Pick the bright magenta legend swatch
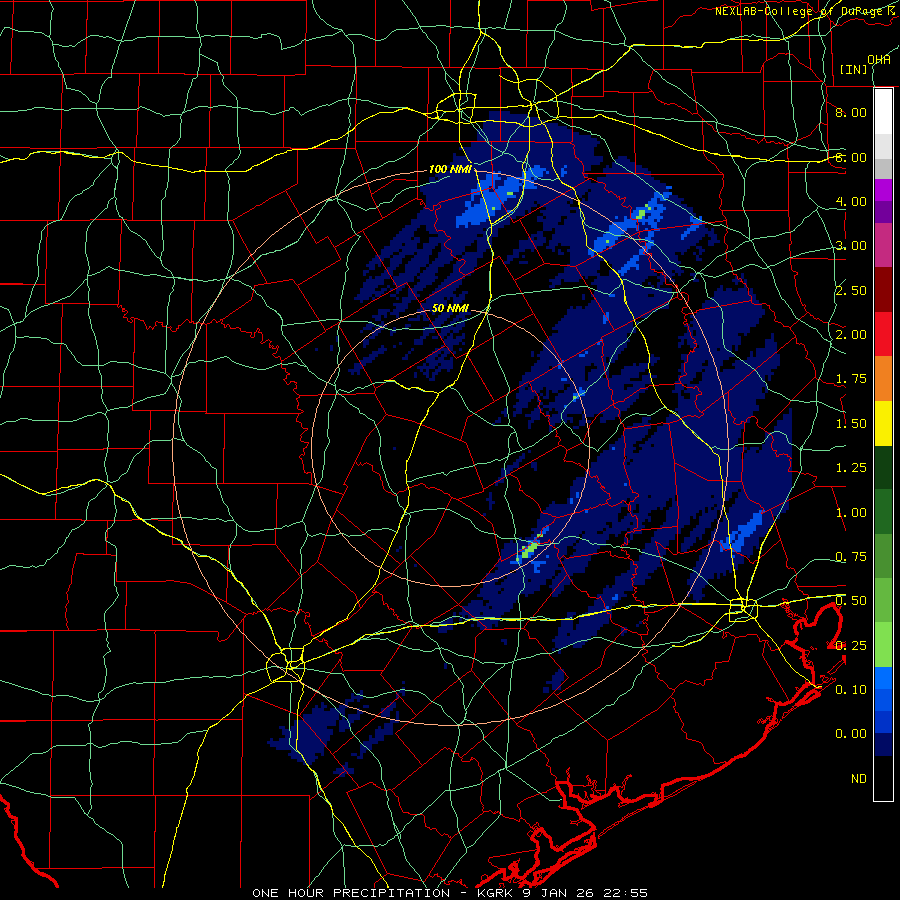Viewport: 900px width, 900px height. click(x=883, y=190)
